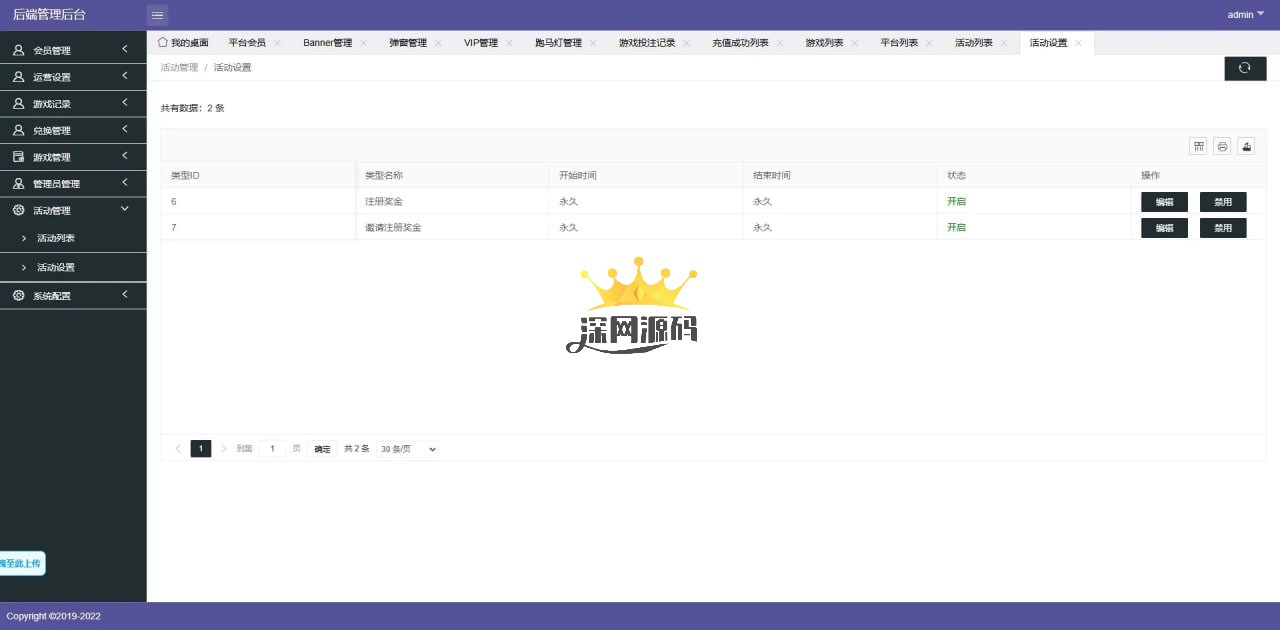Edit the 注册奖金 row
This screenshot has height=630, width=1280.
1164,202
